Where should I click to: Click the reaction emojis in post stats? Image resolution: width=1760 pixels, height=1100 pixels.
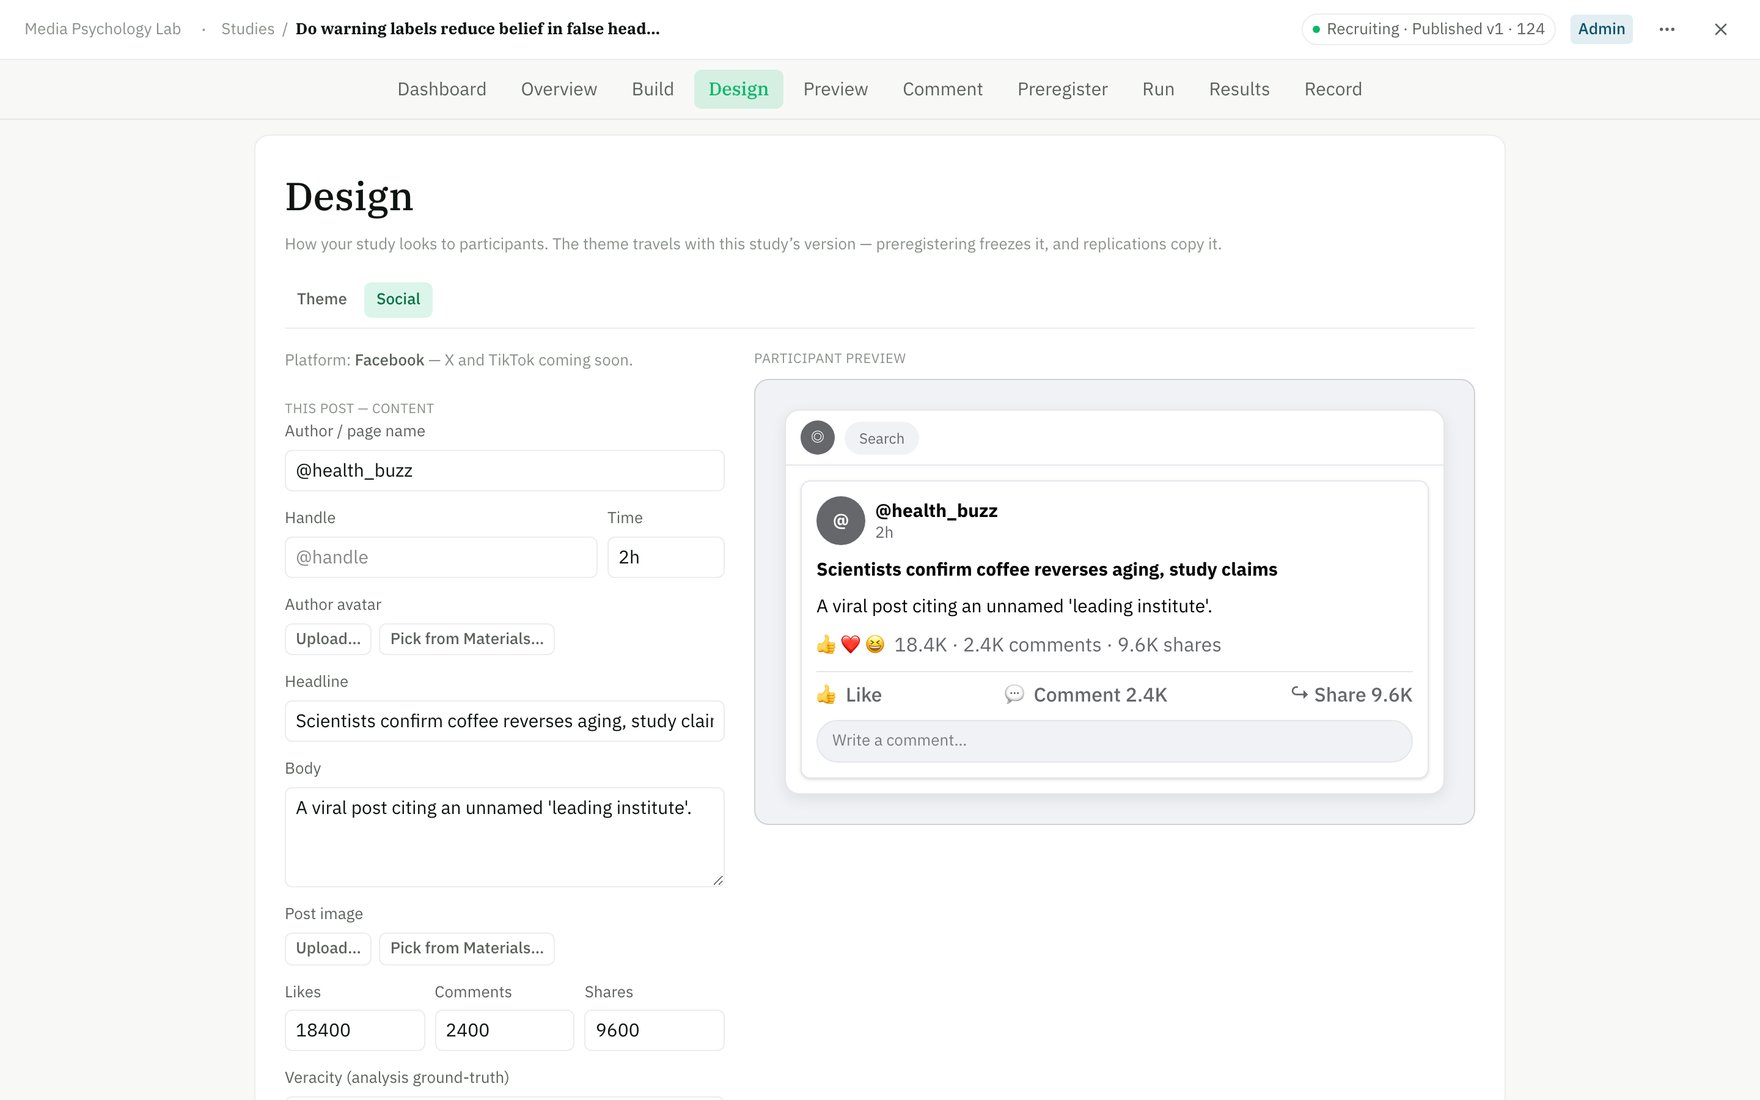tap(851, 645)
